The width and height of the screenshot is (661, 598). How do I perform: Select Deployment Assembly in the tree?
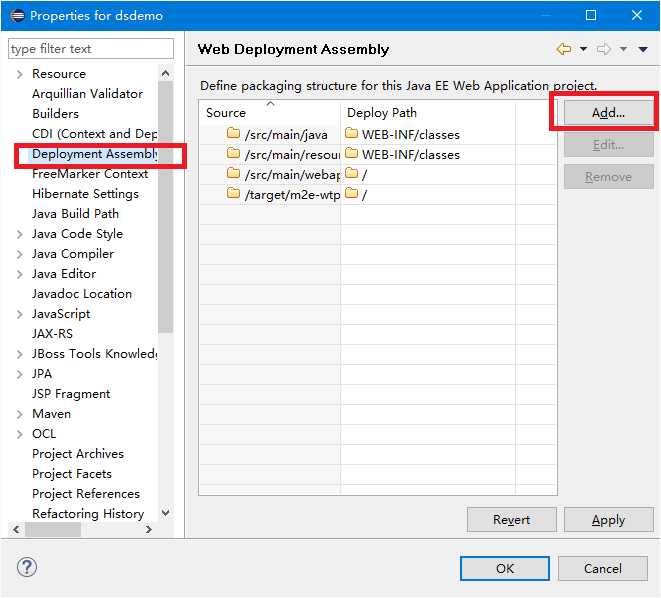[95, 154]
